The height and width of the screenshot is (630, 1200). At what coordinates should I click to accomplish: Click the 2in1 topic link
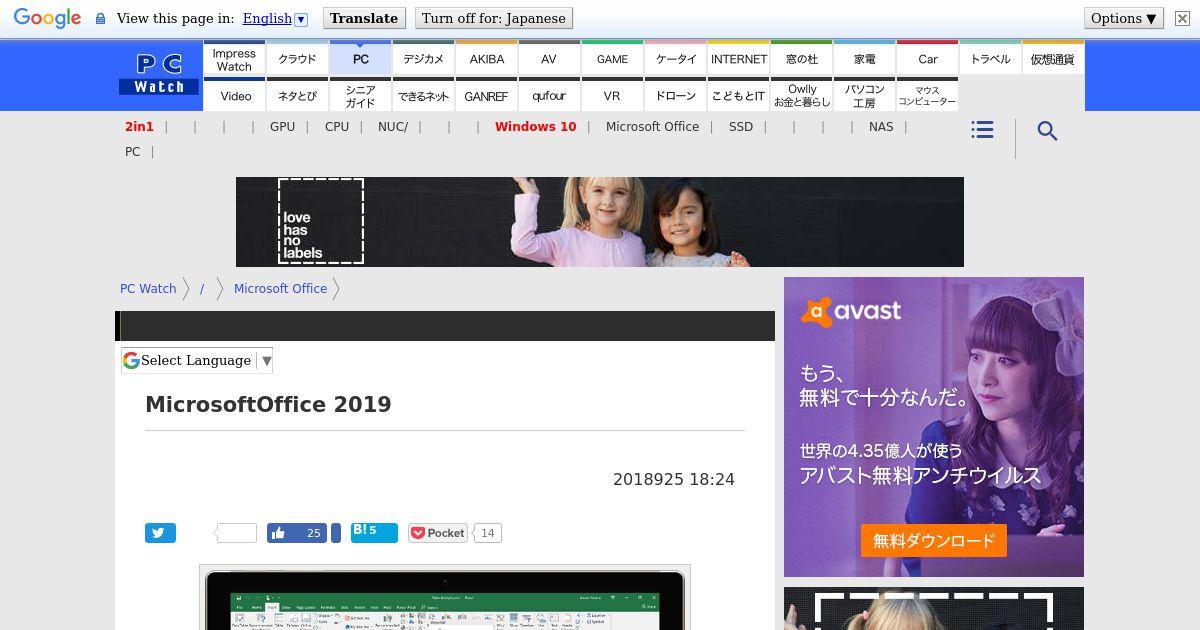pyautogui.click(x=140, y=127)
